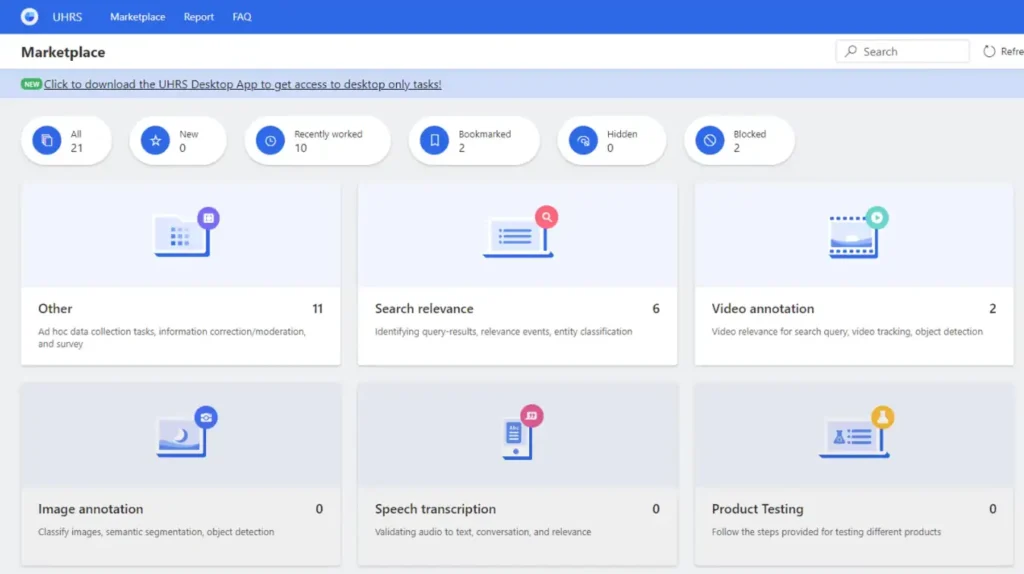Select the Recently worked clock icon
The width and height of the screenshot is (1024, 574).
270,140
